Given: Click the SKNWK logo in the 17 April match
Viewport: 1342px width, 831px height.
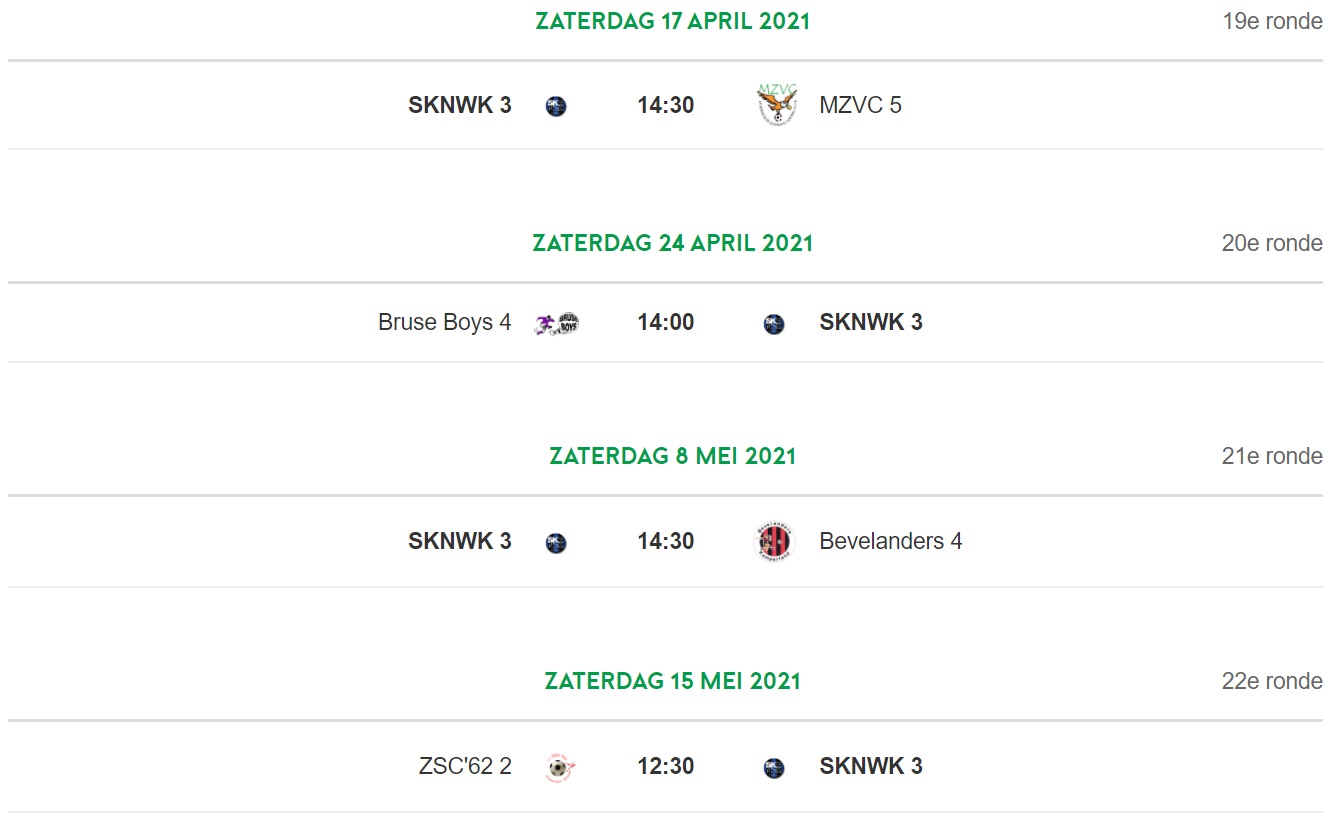Looking at the screenshot, I should [x=556, y=106].
